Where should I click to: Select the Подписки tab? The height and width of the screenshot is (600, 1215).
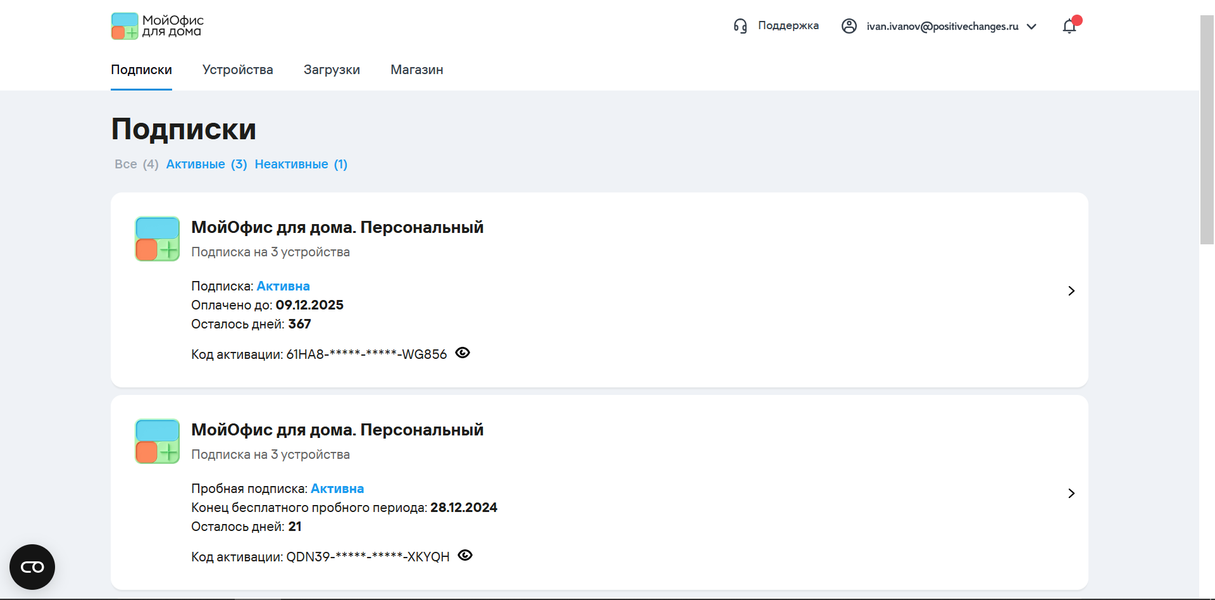tap(141, 70)
